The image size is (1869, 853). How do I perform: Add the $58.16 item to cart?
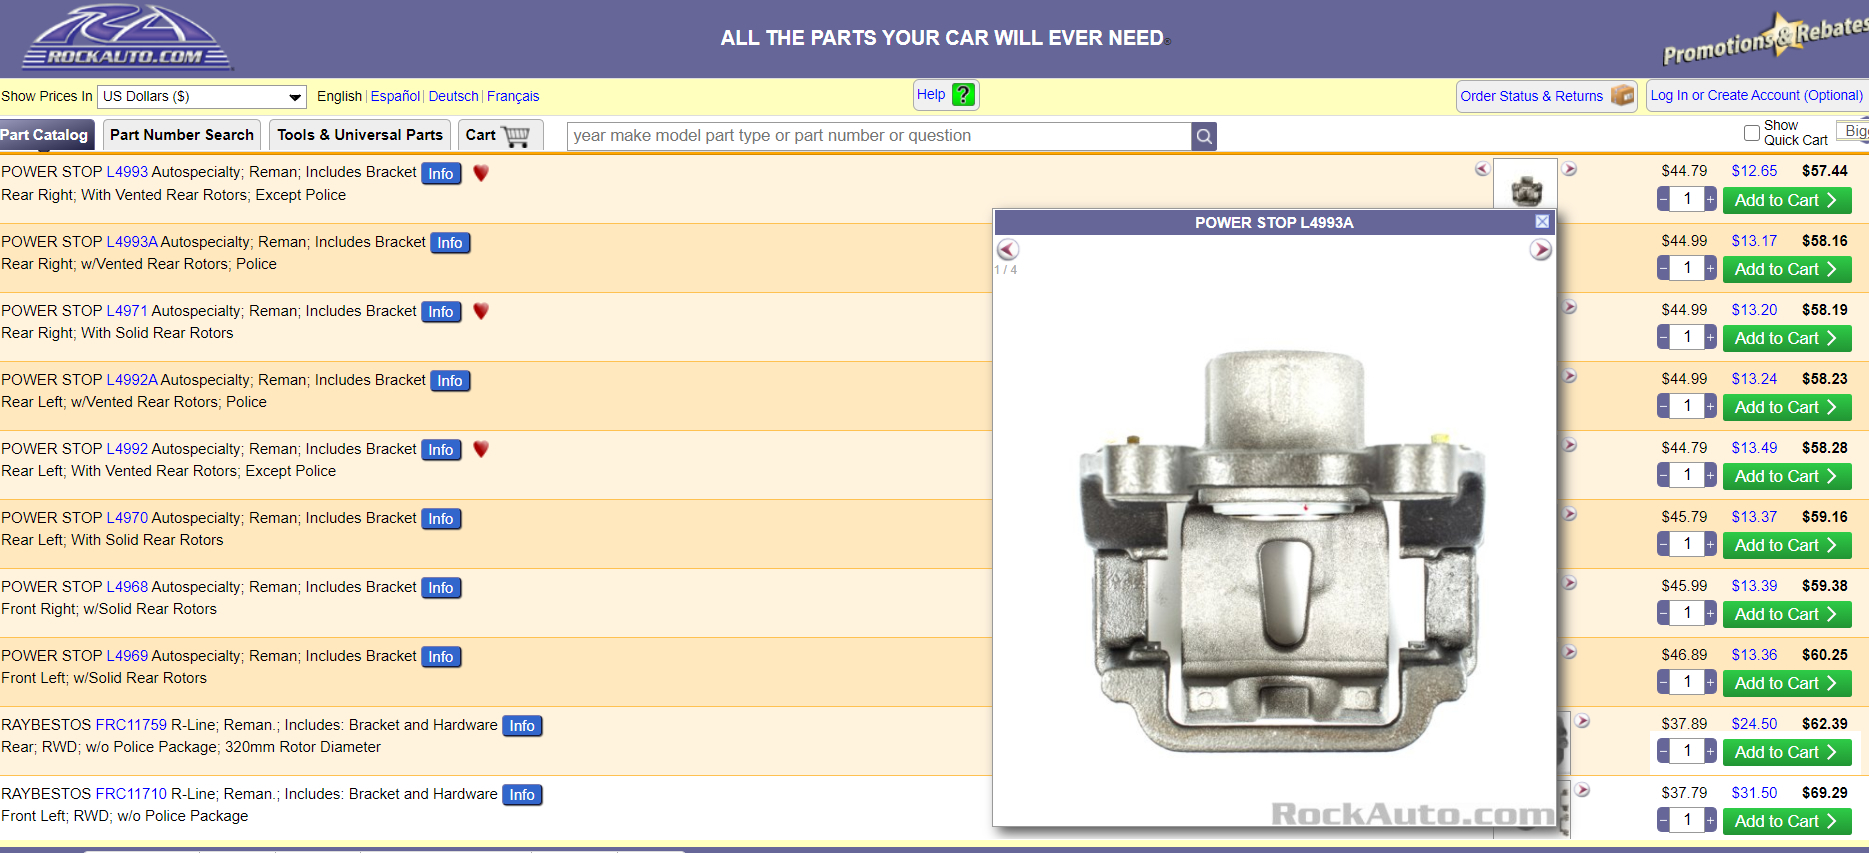coord(1787,269)
